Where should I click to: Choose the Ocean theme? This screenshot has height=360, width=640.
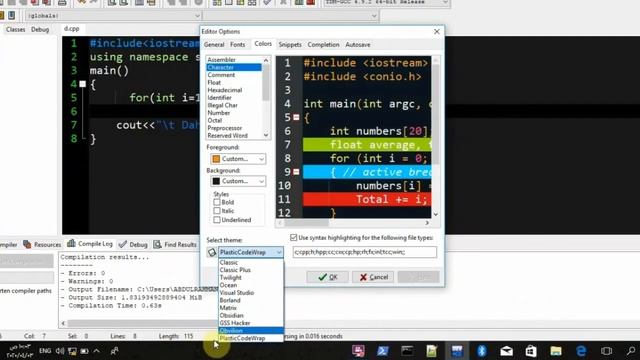coord(251,285)
